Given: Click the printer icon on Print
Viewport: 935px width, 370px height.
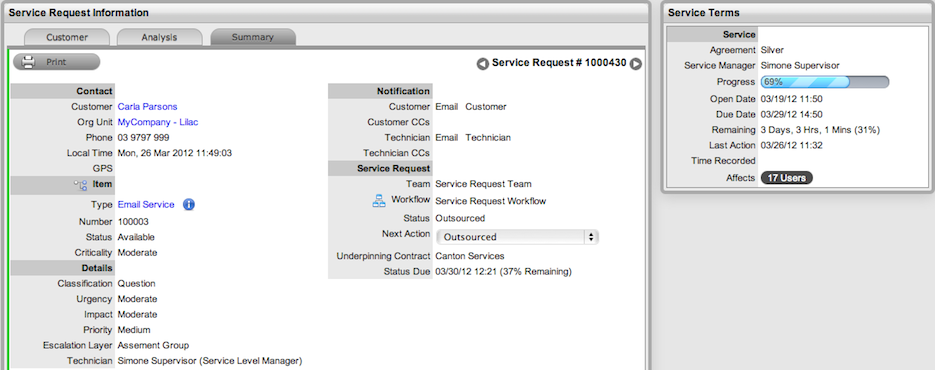Looking at the screenshot, I should [x=29, y=62].
